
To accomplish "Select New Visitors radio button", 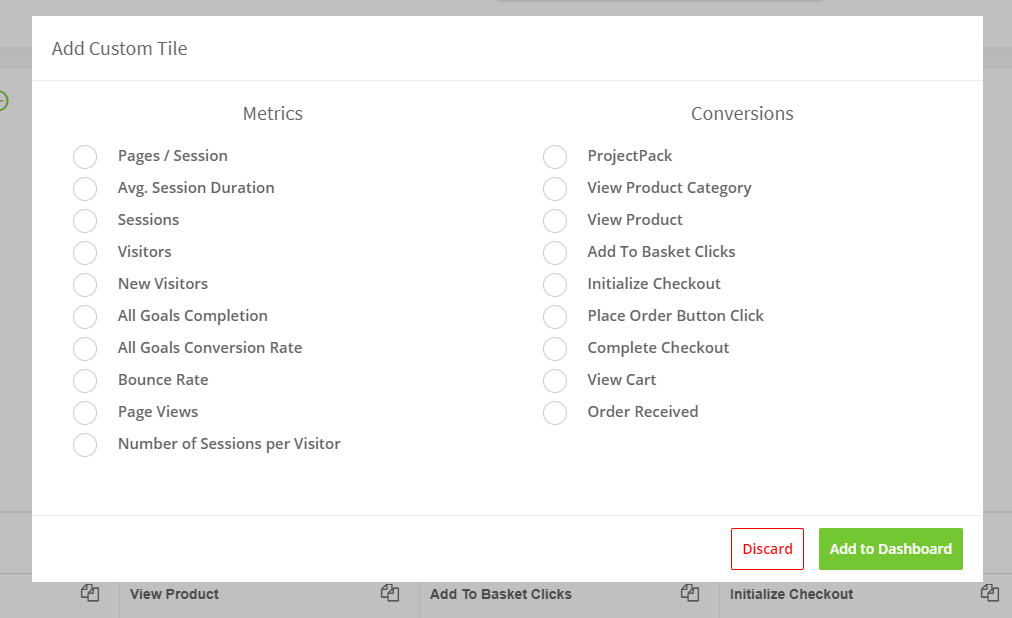I will tap(85, 285).
